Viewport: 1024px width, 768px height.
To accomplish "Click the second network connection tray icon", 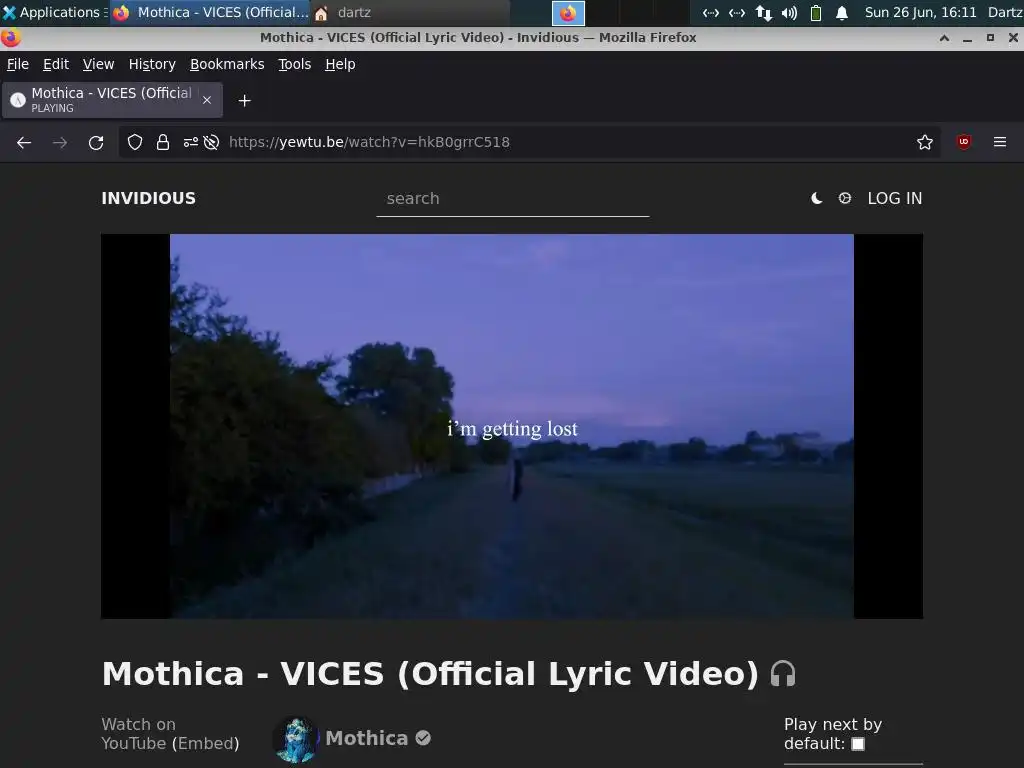I will coord(737,13).
